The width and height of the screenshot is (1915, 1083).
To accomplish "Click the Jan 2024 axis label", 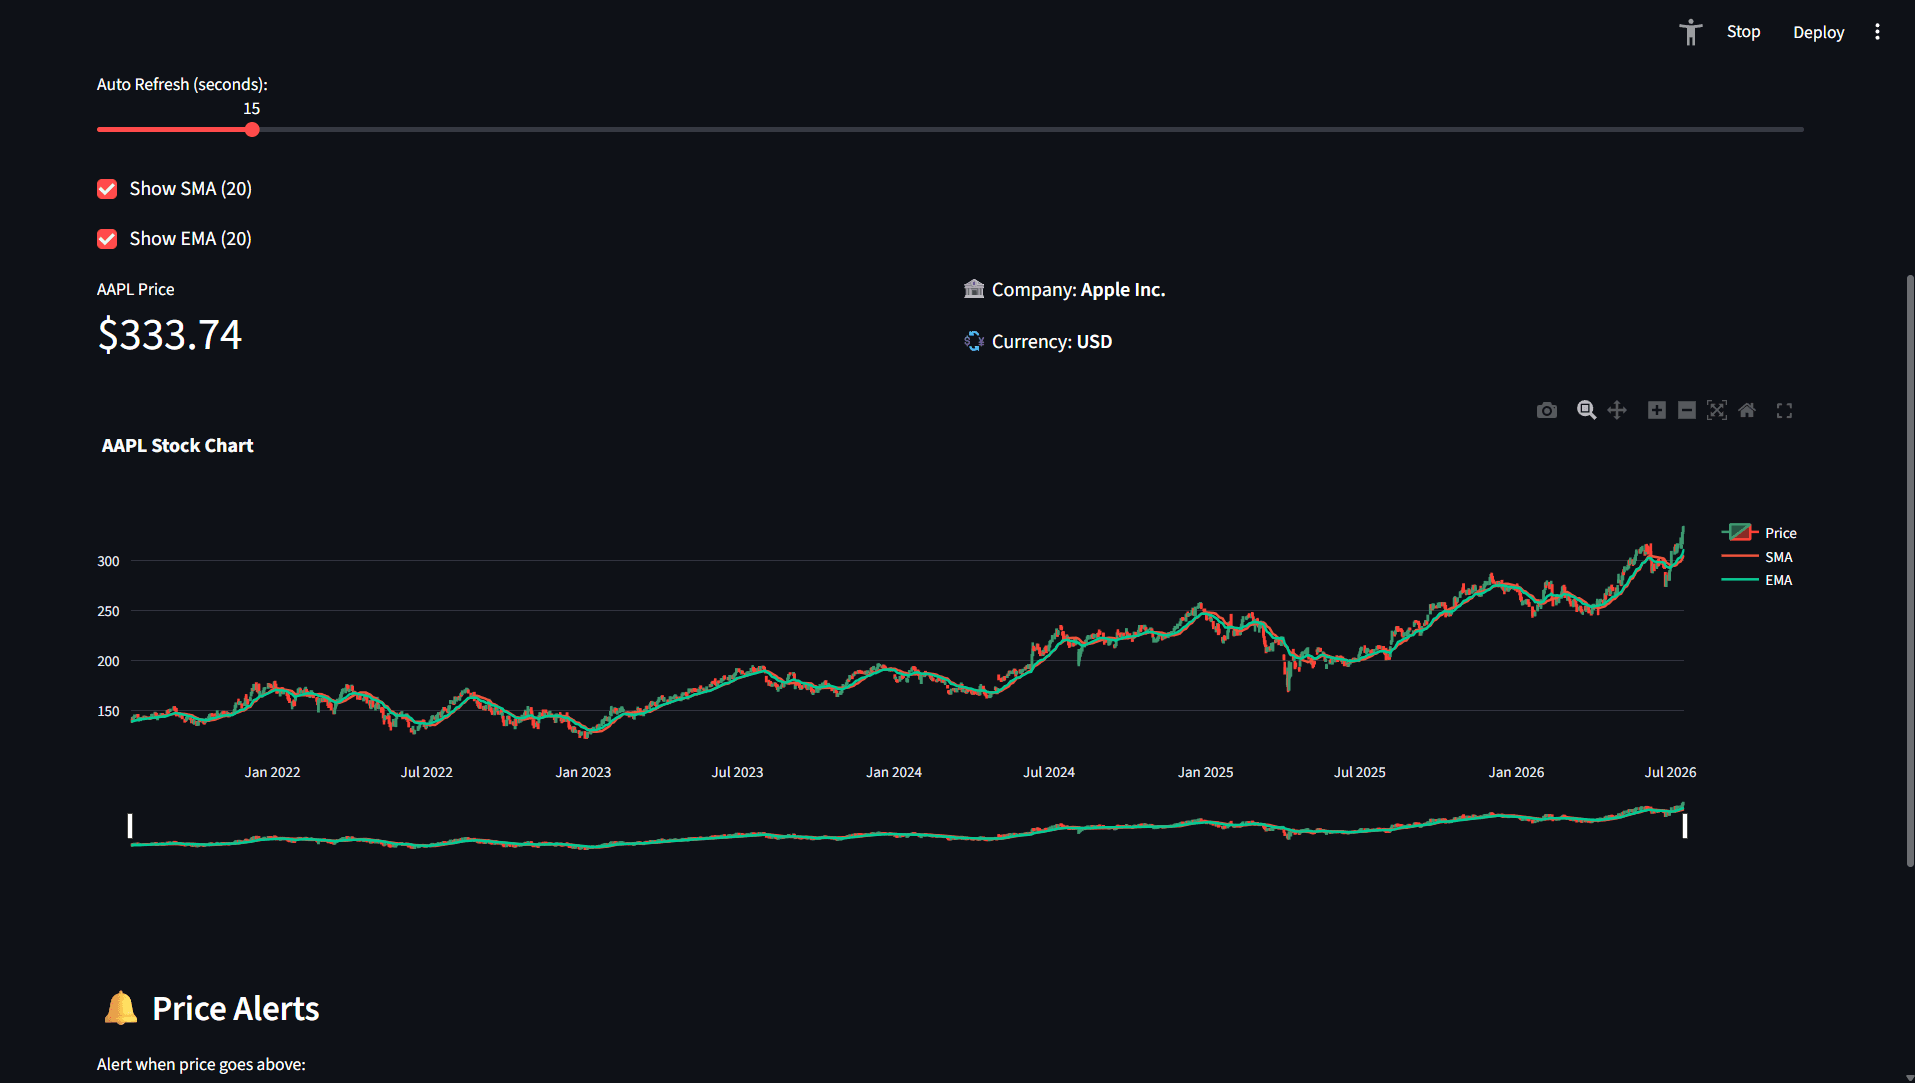I will (894, 772).
